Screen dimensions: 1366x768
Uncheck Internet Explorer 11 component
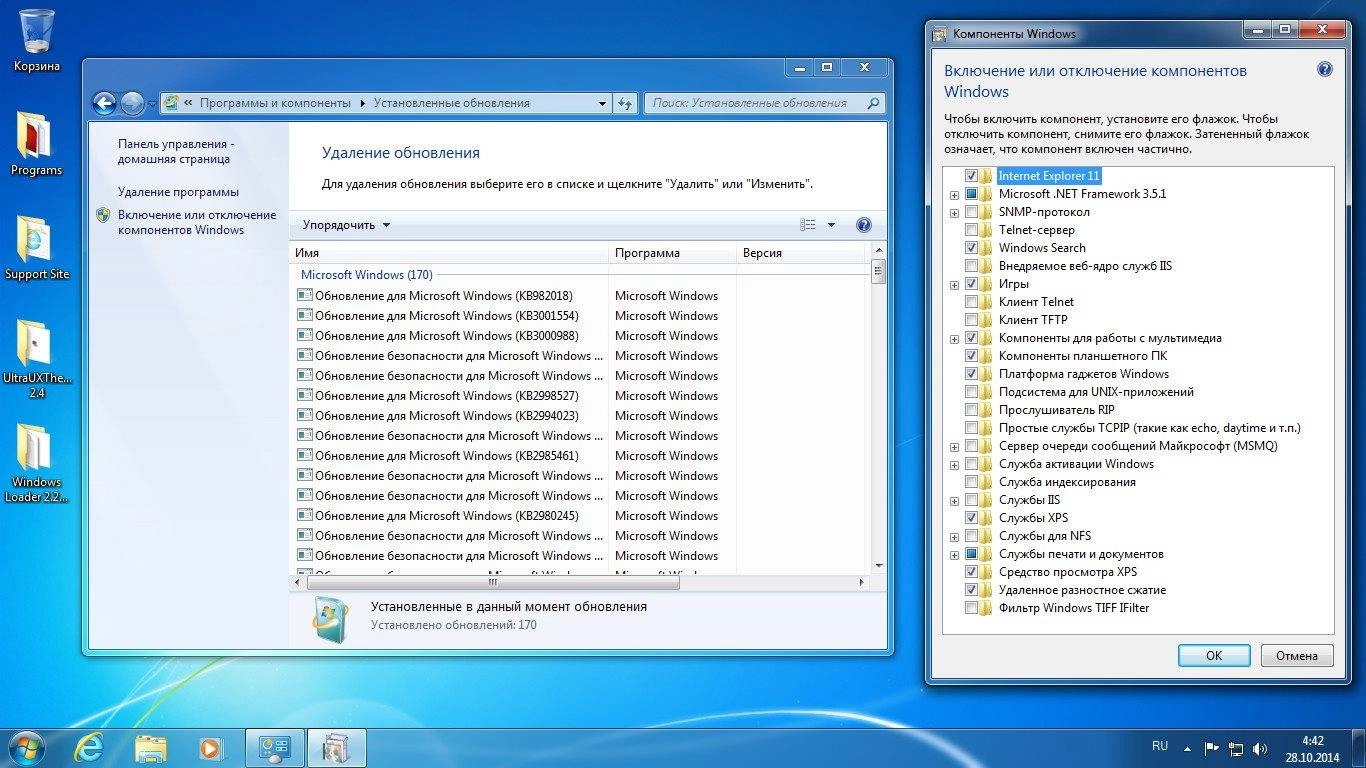point(971,176)
